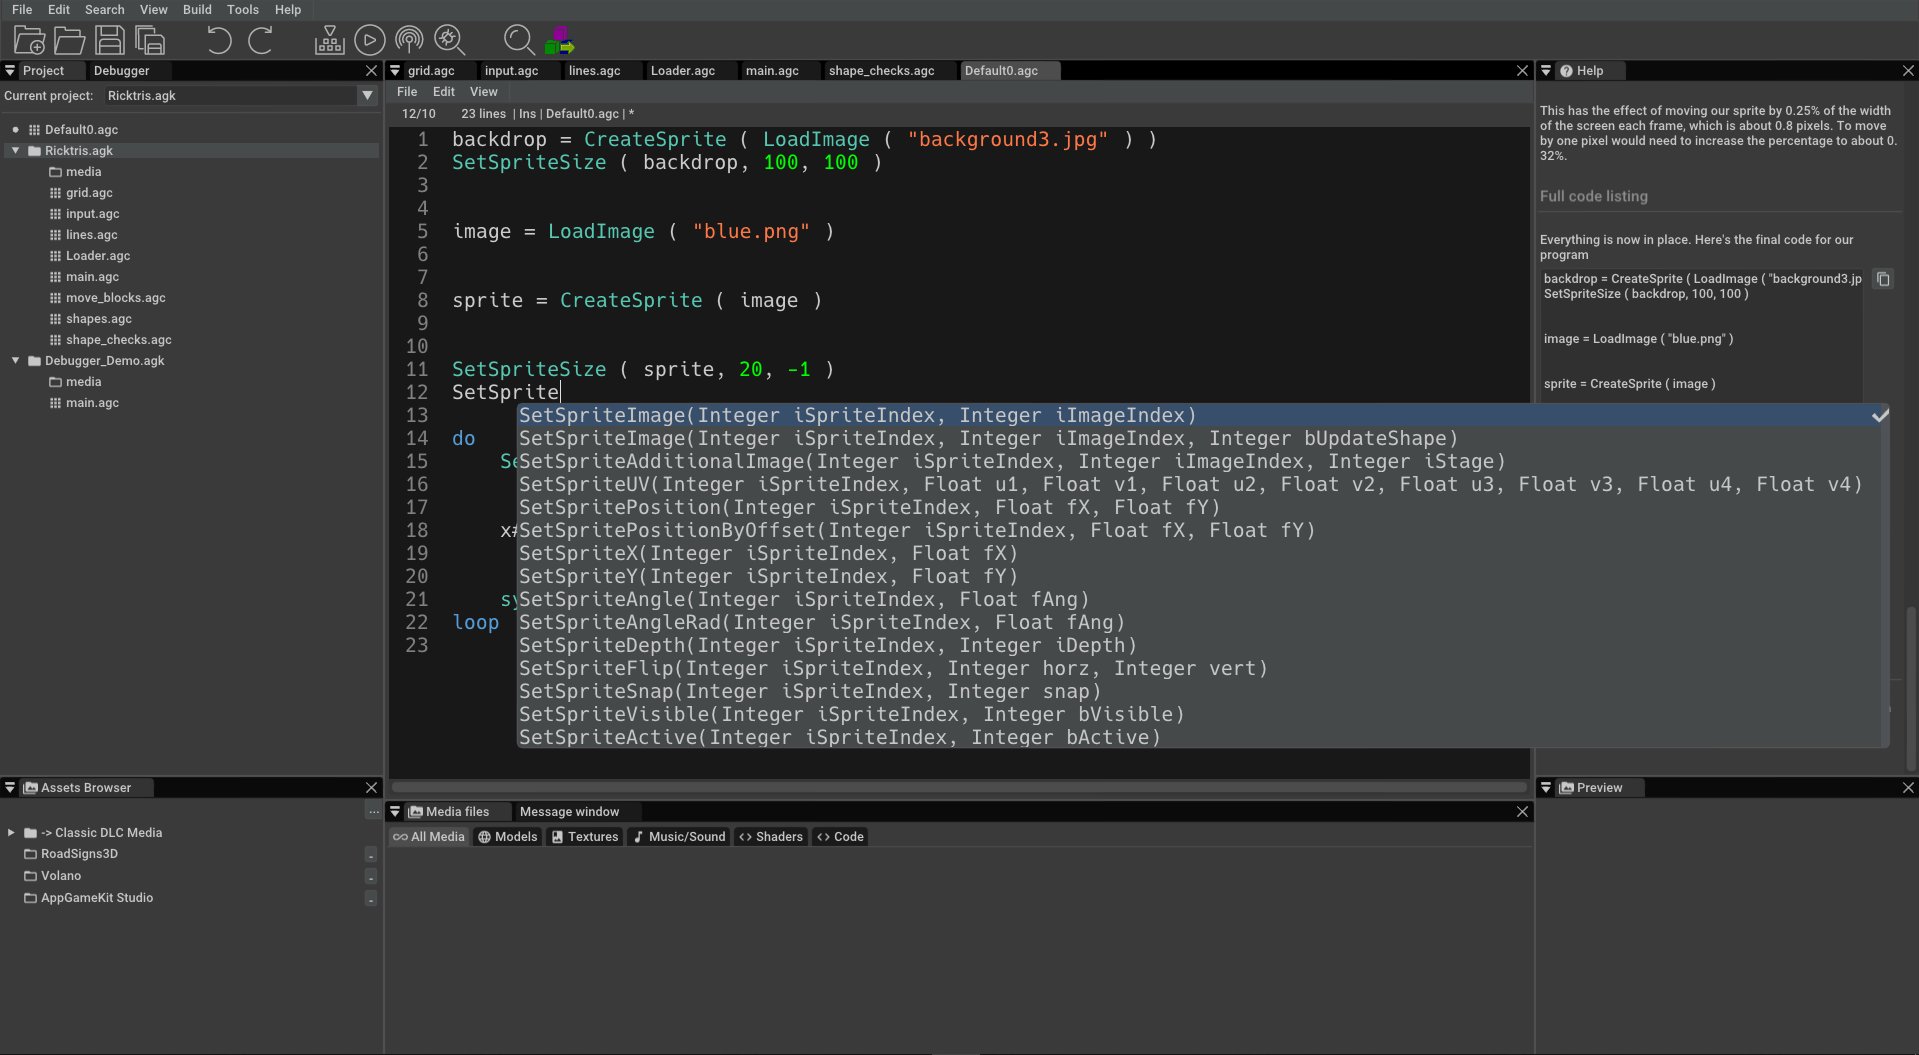Switch to the Debugger panel tab
This screenshot has width=1919, height=1055.
(122, 70)
